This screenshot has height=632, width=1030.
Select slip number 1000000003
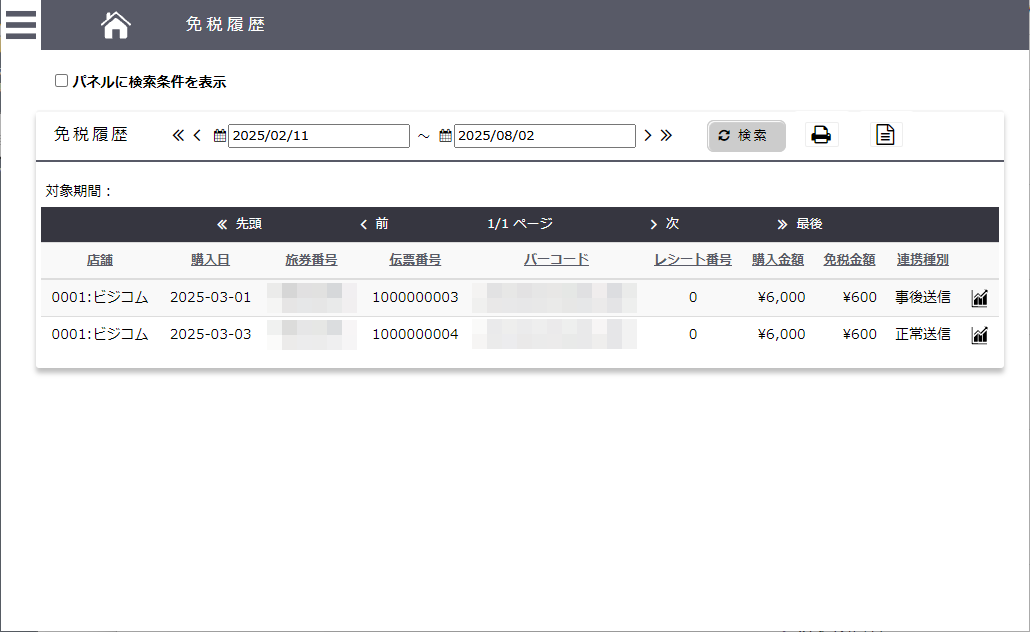click(415, 298)
